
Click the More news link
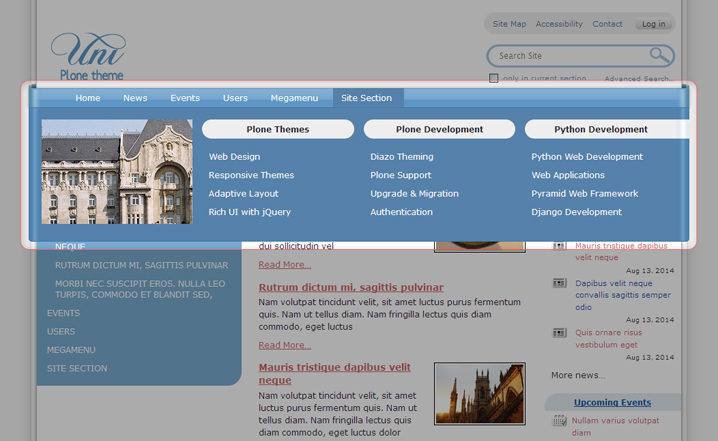578,375
